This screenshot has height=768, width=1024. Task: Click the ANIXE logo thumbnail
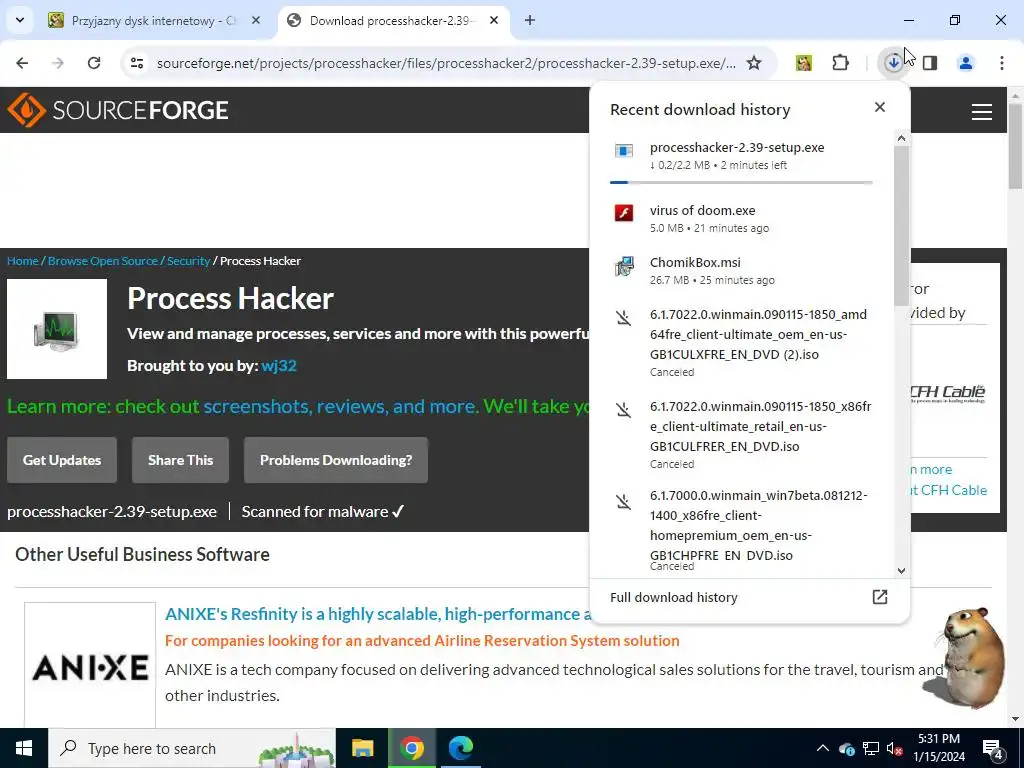tap(90, 667)
